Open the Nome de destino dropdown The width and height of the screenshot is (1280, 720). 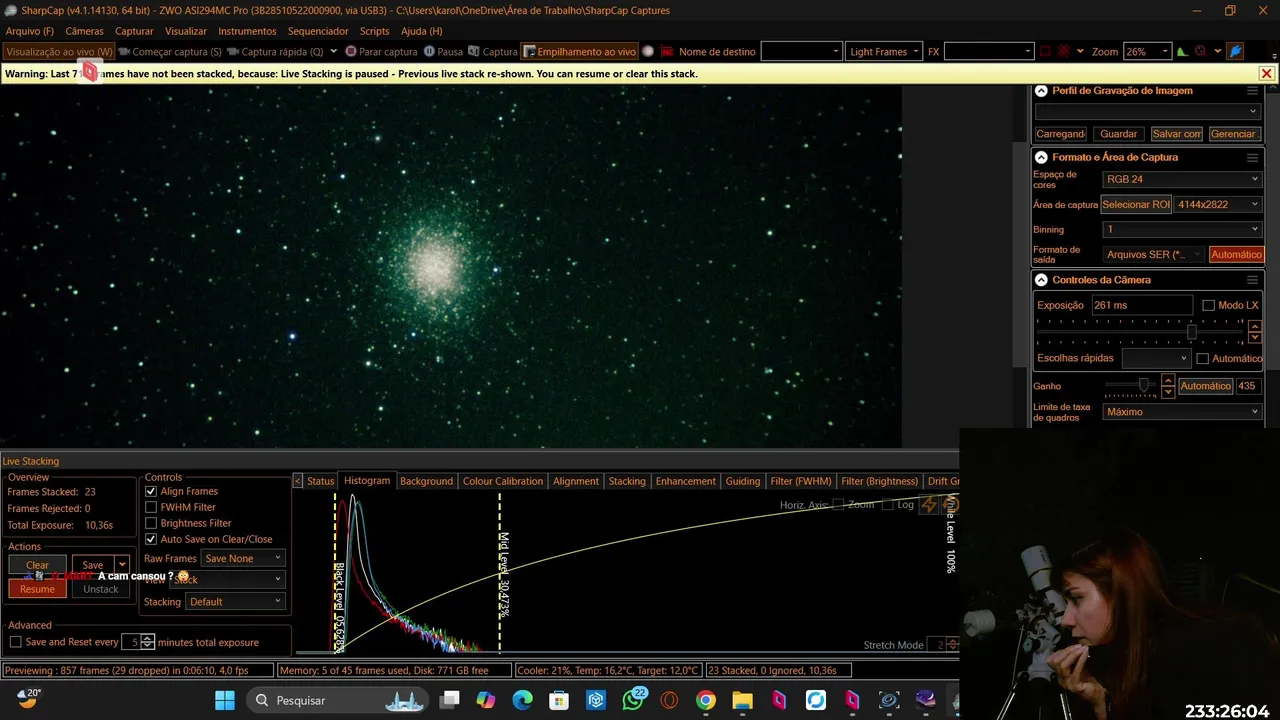click(x=801, y=51)
